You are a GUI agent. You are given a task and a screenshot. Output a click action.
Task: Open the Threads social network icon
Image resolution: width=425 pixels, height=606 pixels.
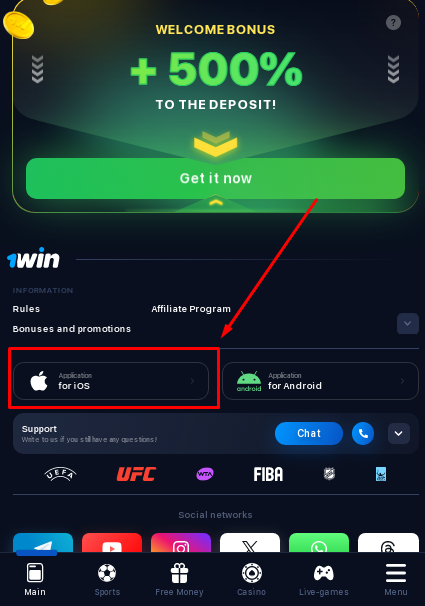tap(388, 543)
